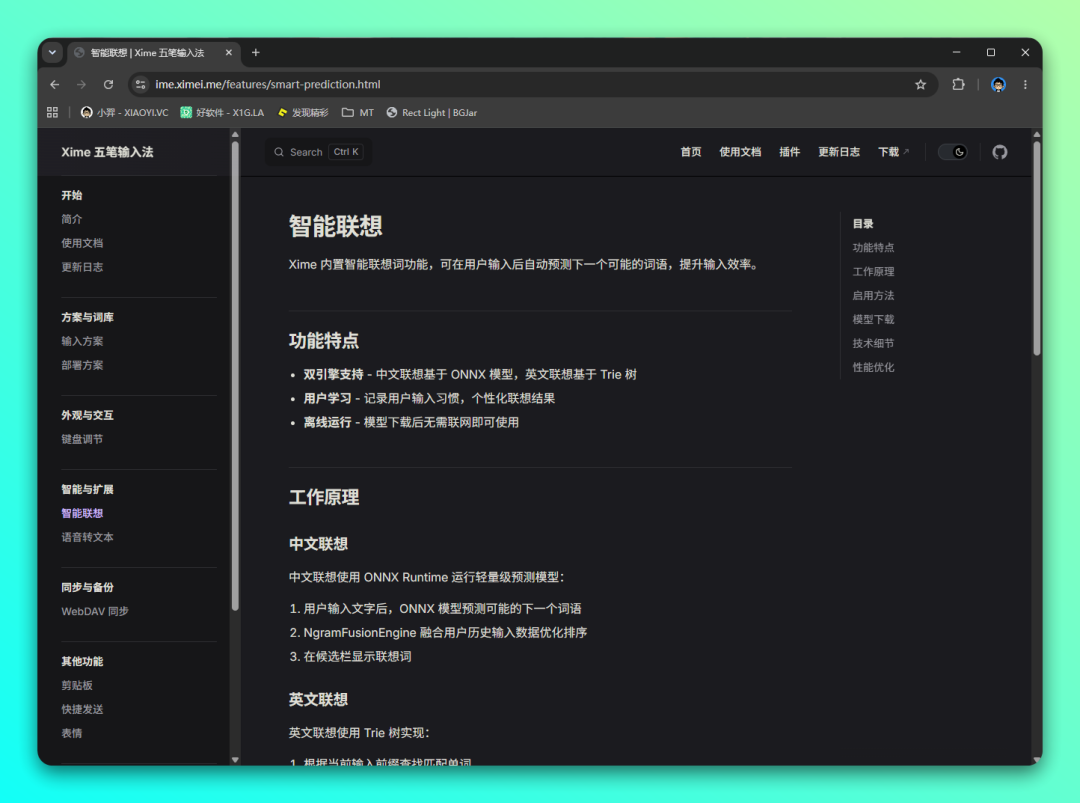
Task: Click the address bar URL
Action: click(x=267, y=85)
